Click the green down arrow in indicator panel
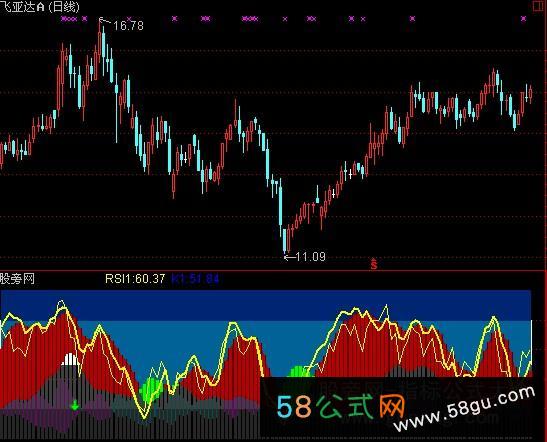547x442 pixels. (x=75, y=405)
